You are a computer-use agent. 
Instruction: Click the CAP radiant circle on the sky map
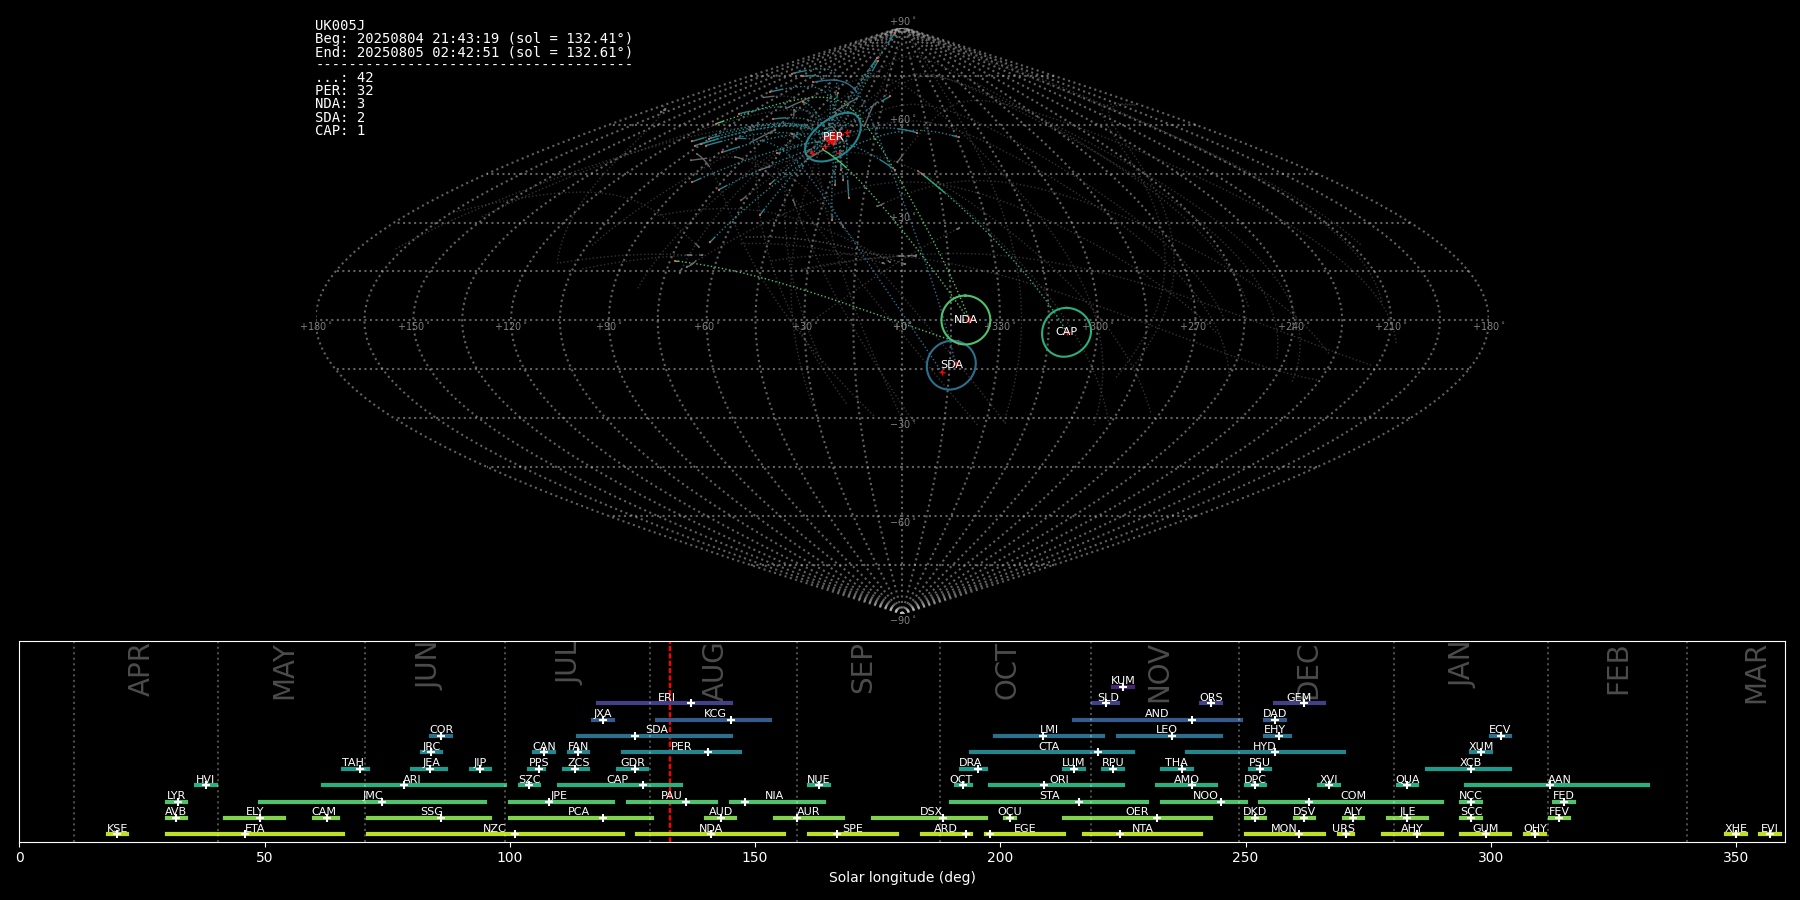[x=1066, y=332]
